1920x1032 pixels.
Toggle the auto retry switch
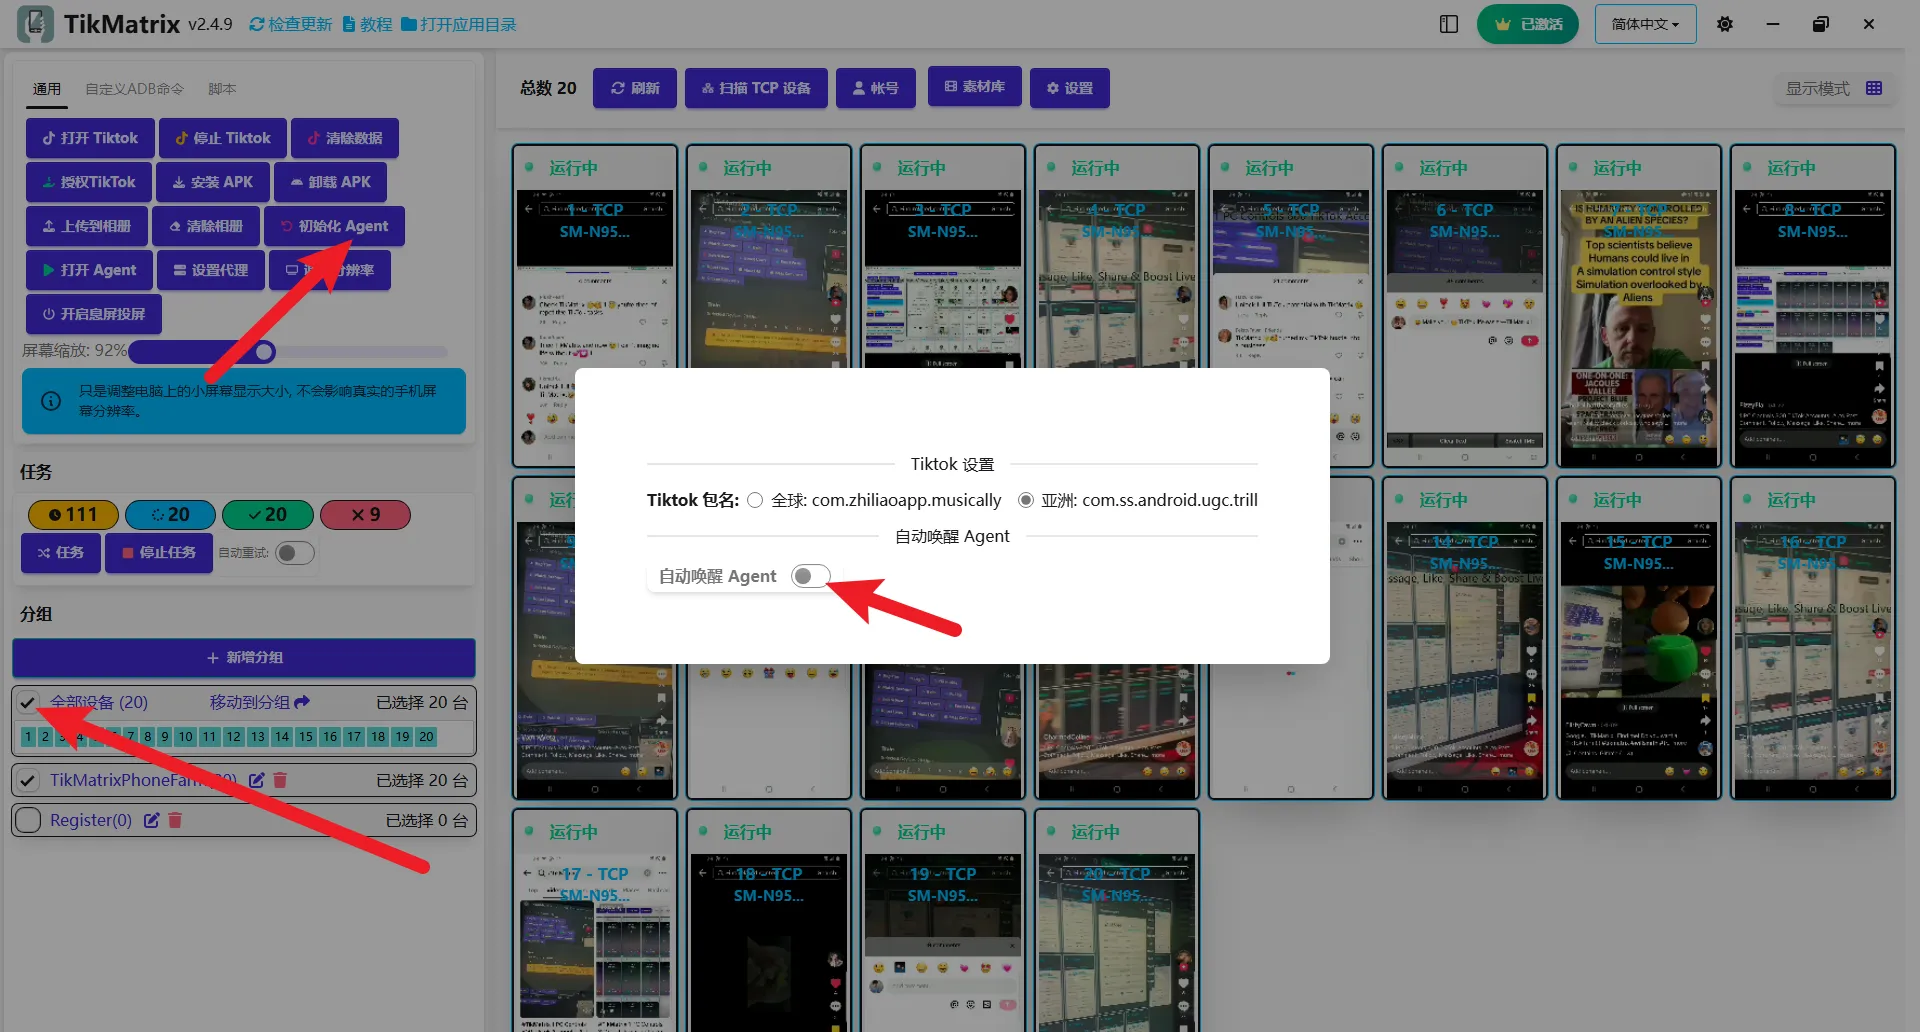tap(294, 553)
